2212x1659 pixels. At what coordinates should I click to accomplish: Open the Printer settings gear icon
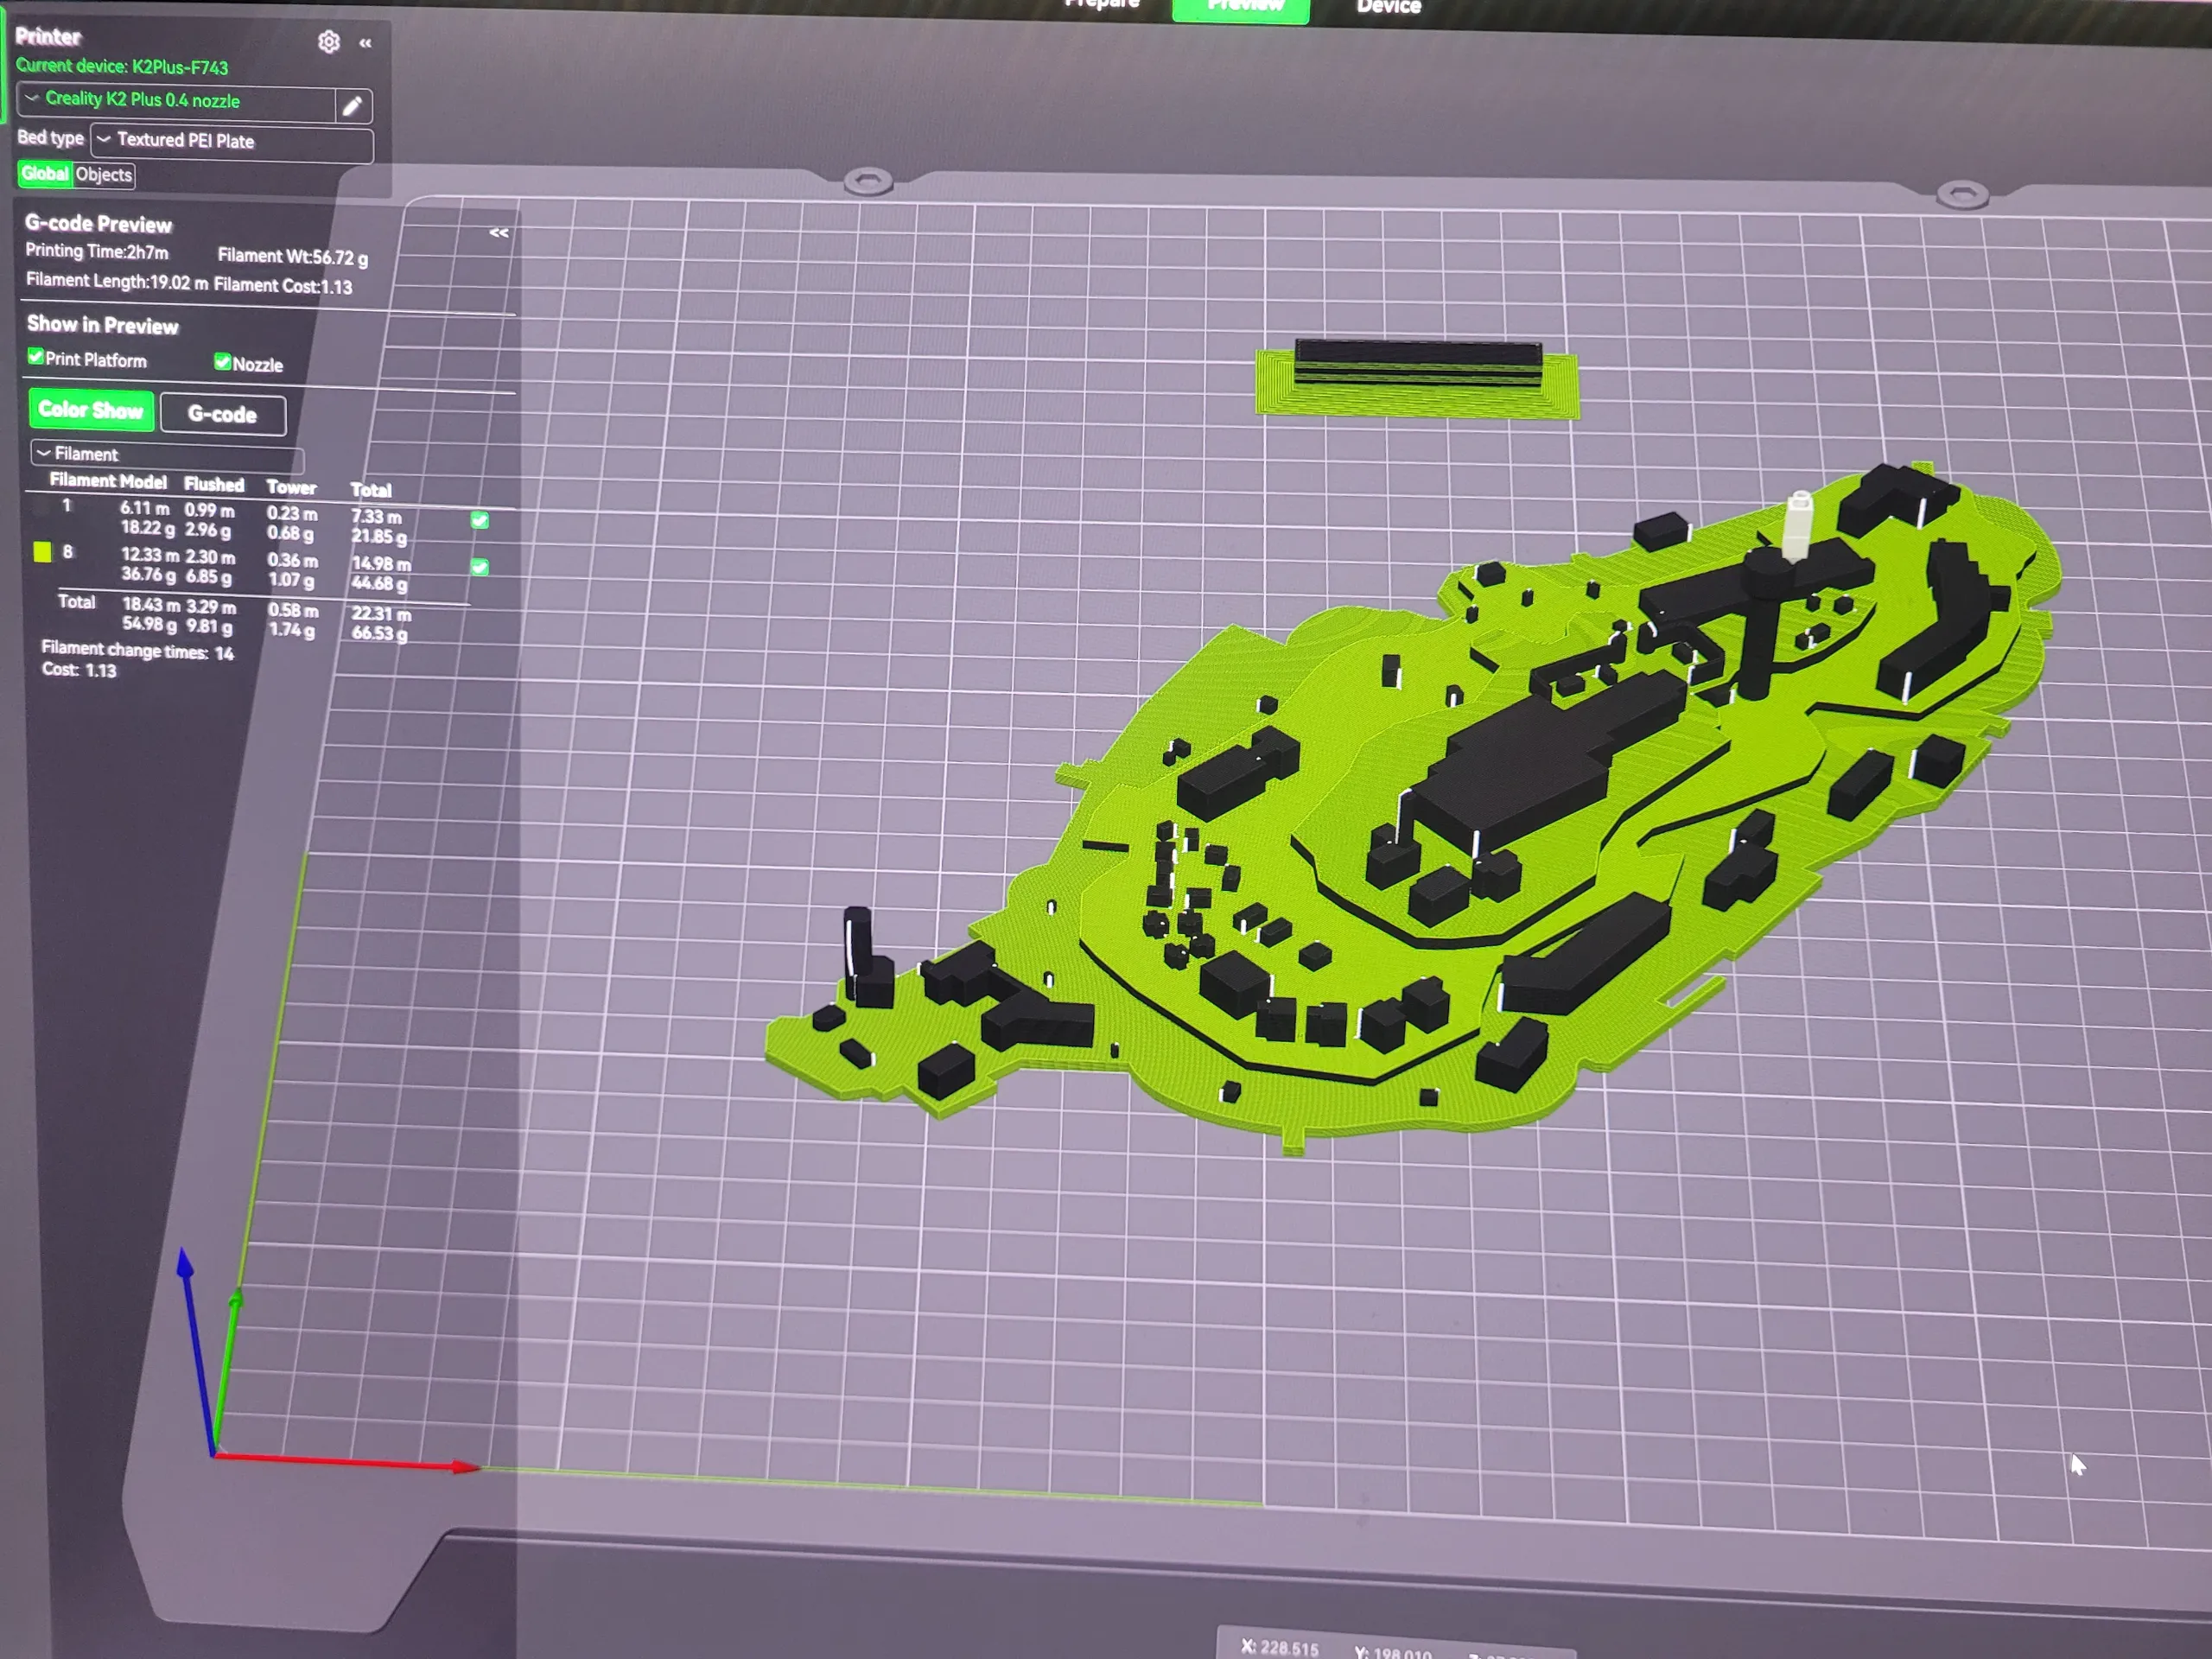pyautogui.click(x=329, y=42)
